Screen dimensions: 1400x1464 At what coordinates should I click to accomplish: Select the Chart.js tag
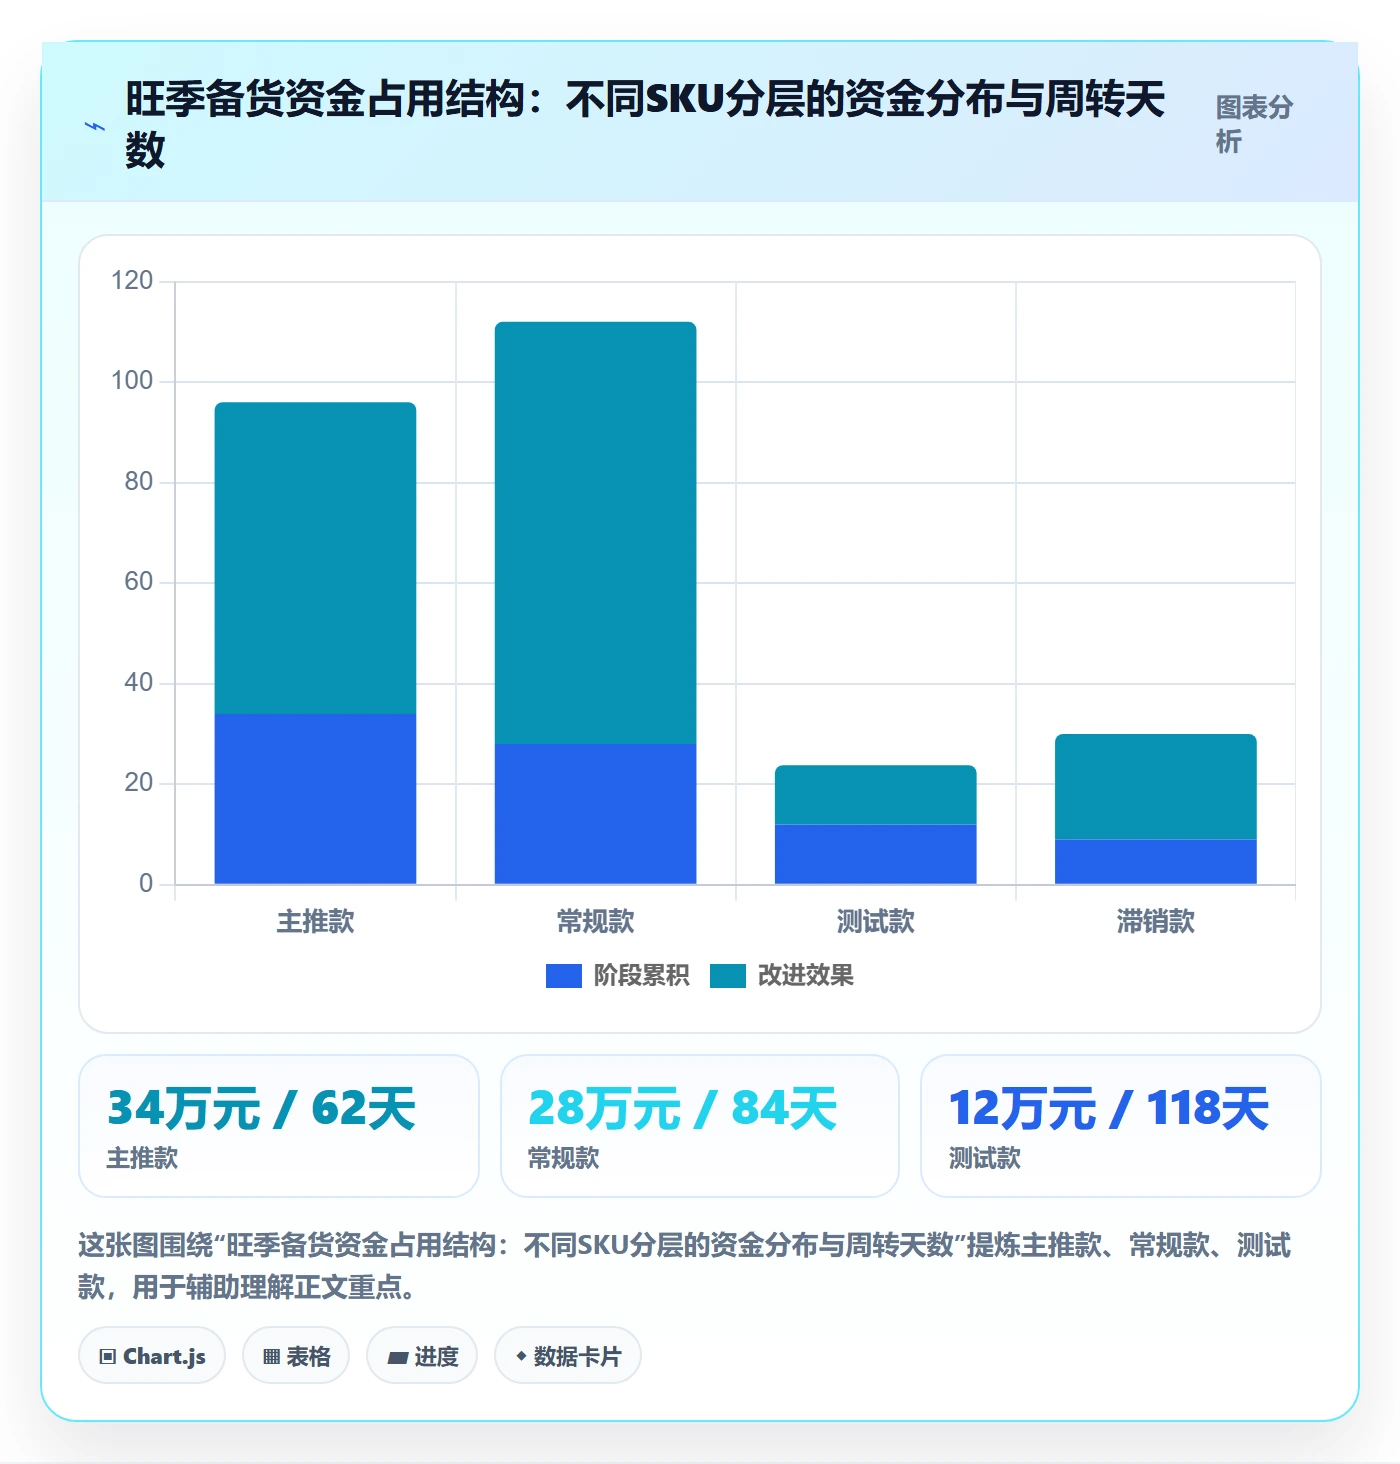tap(152, 1356)
